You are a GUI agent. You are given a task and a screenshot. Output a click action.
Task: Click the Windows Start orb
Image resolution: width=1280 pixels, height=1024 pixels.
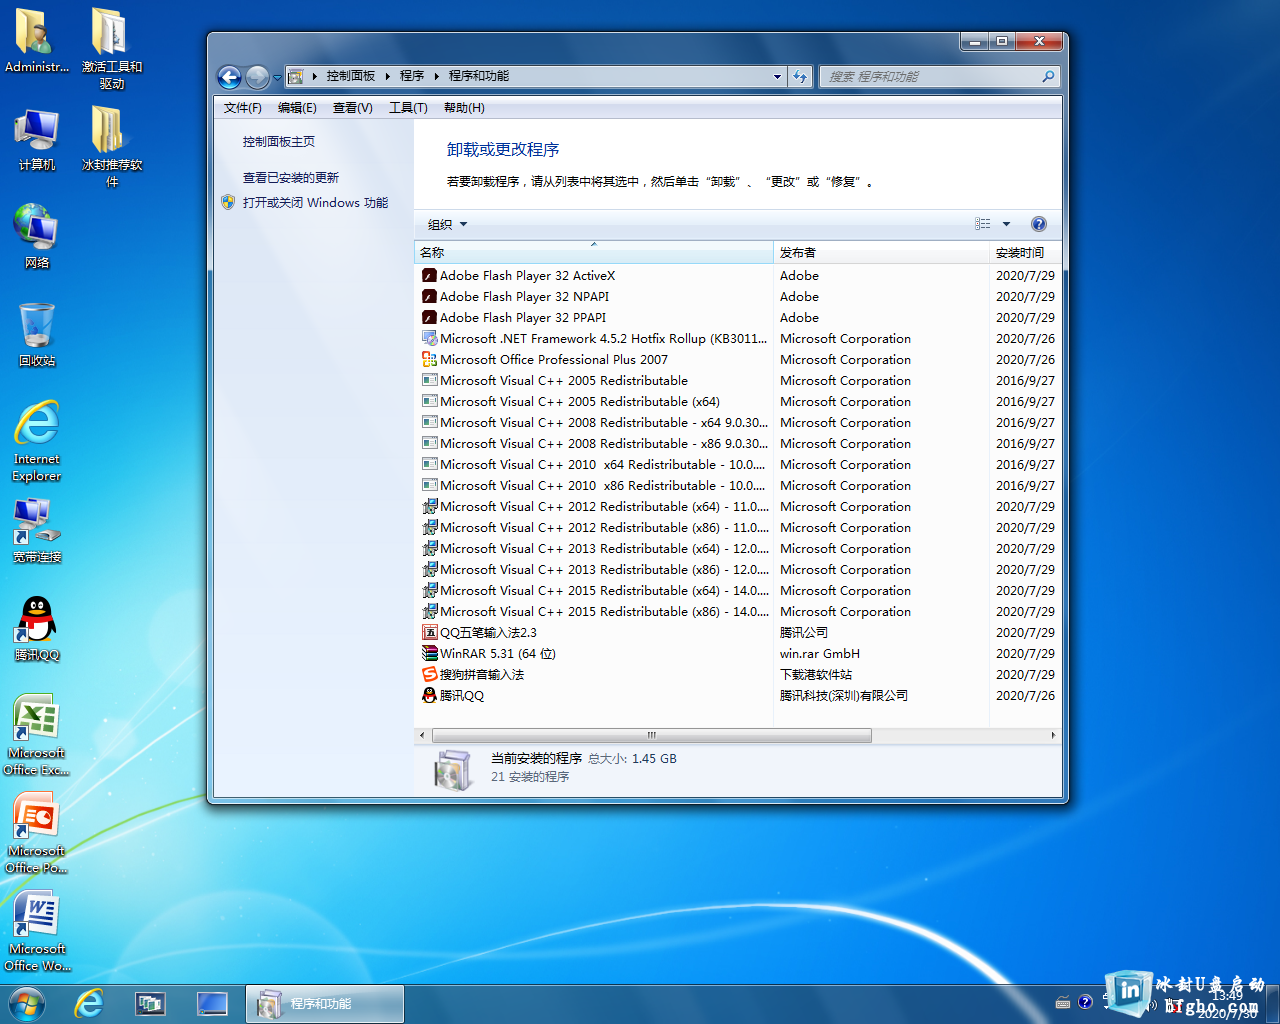(27, 1003)
